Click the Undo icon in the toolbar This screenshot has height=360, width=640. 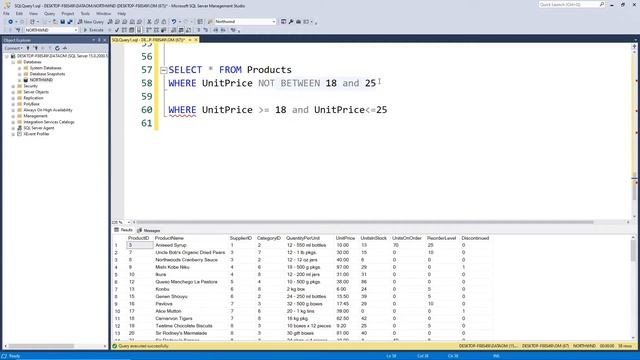click(173, 22)
